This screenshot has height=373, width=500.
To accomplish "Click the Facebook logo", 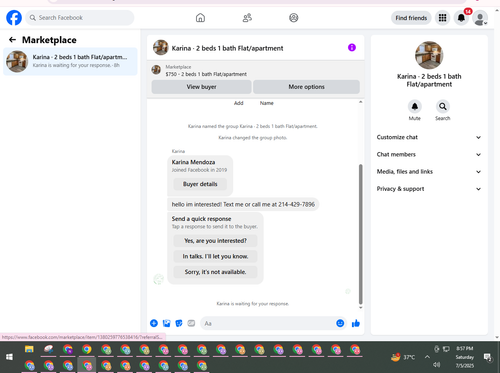I will pyautogui.click(x=14, y=18).
